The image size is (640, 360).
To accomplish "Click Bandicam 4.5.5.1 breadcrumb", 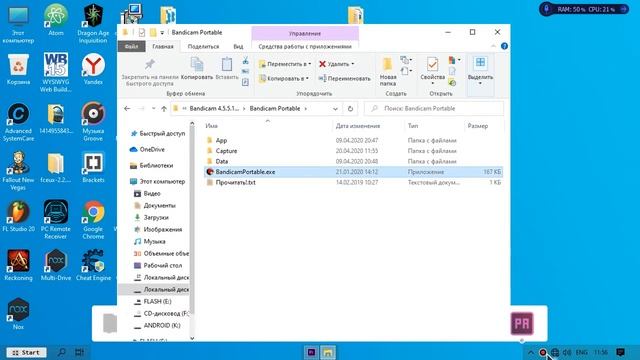I will point(214,109).
